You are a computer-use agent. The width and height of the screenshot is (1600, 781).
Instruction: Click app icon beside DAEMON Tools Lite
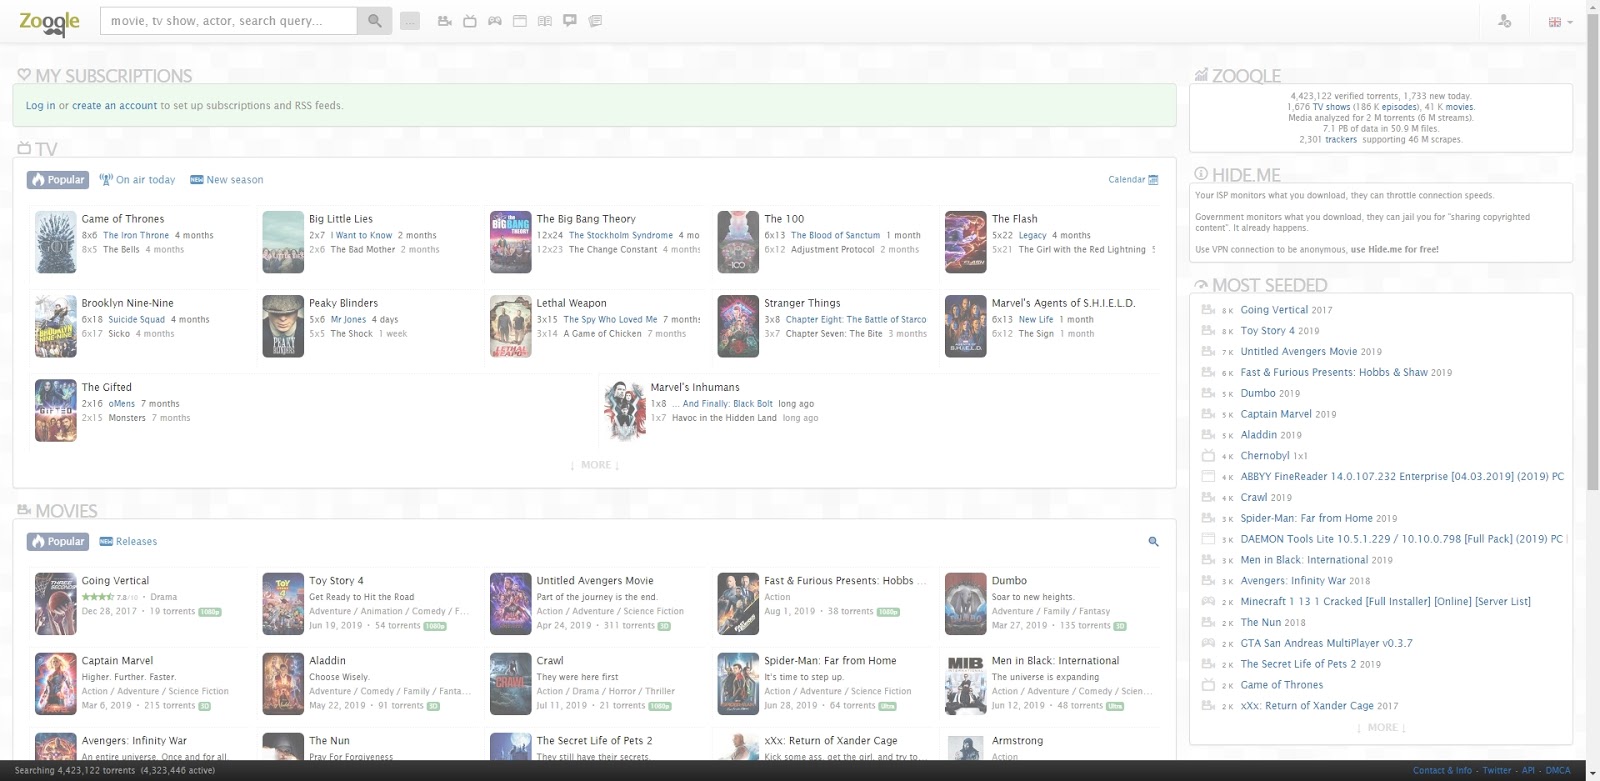pos(1207,539)
